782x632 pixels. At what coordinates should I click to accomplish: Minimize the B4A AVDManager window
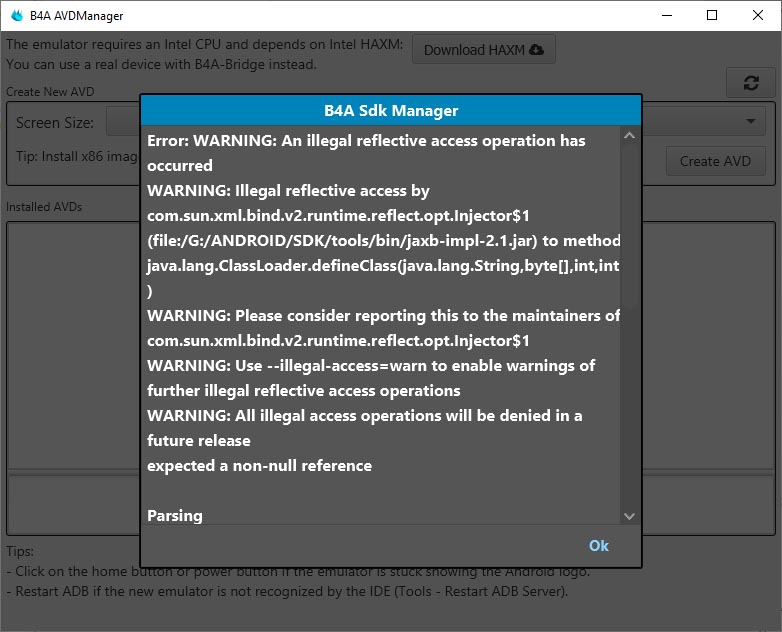pos(667,15)
